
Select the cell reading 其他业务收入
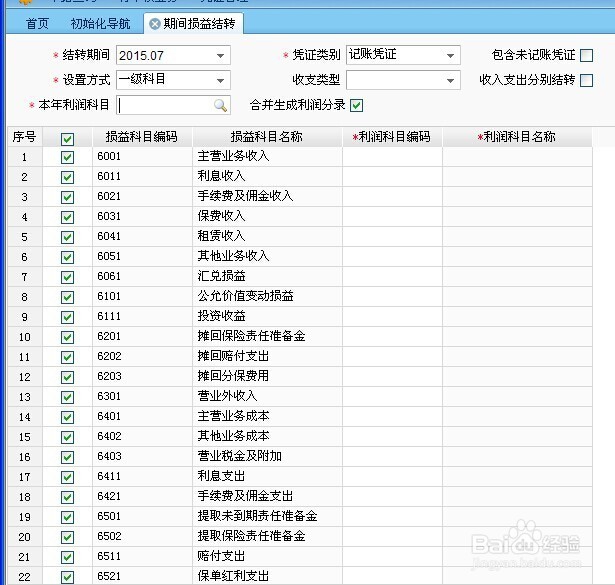click(267, 257)
